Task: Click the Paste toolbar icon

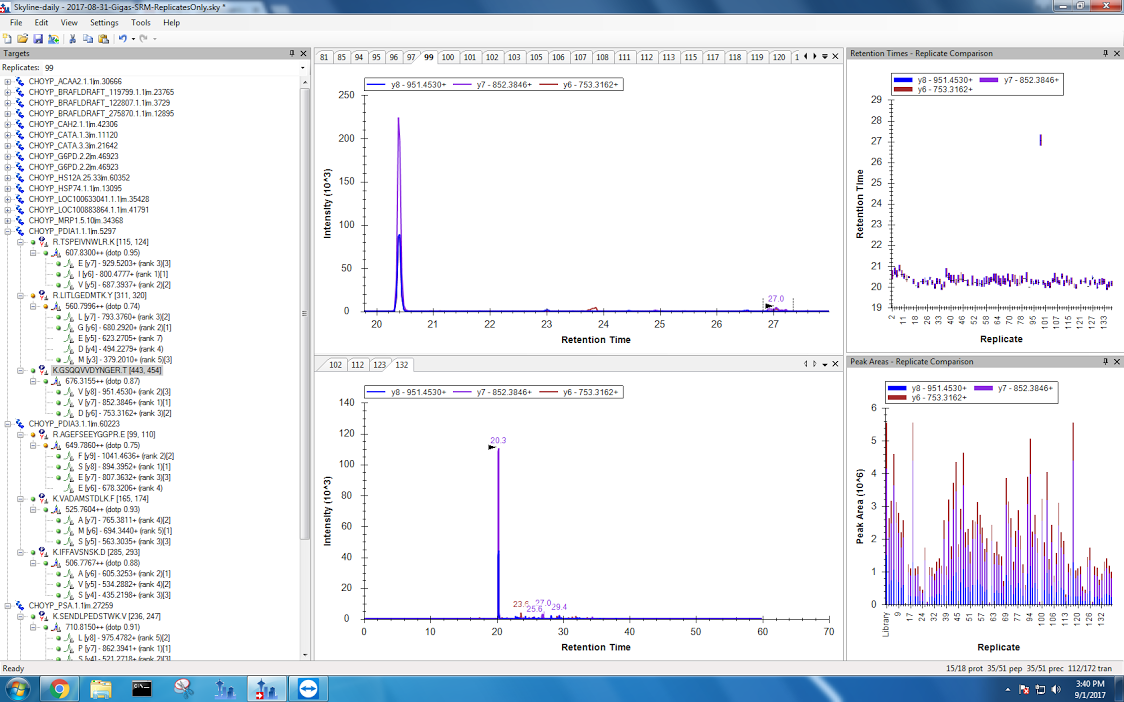Action: 102,39
